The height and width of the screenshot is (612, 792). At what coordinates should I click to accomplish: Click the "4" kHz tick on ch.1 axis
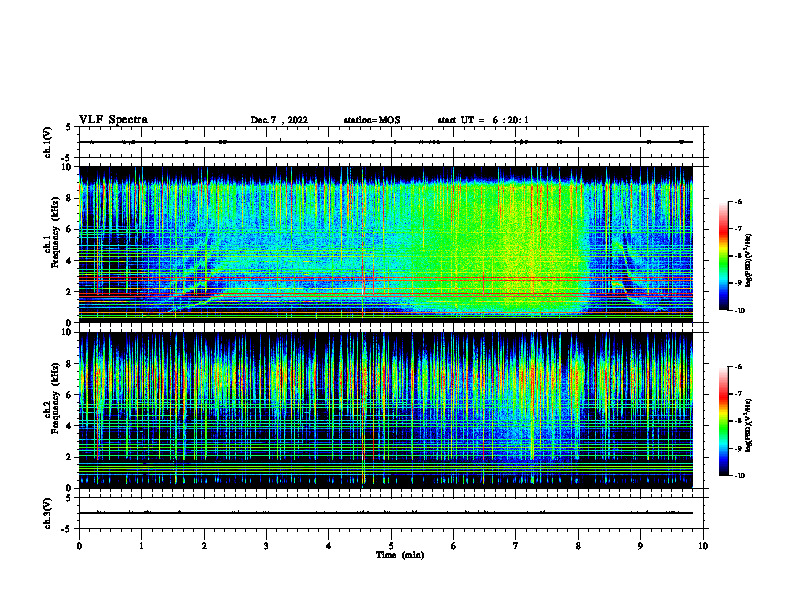[70, 261]
